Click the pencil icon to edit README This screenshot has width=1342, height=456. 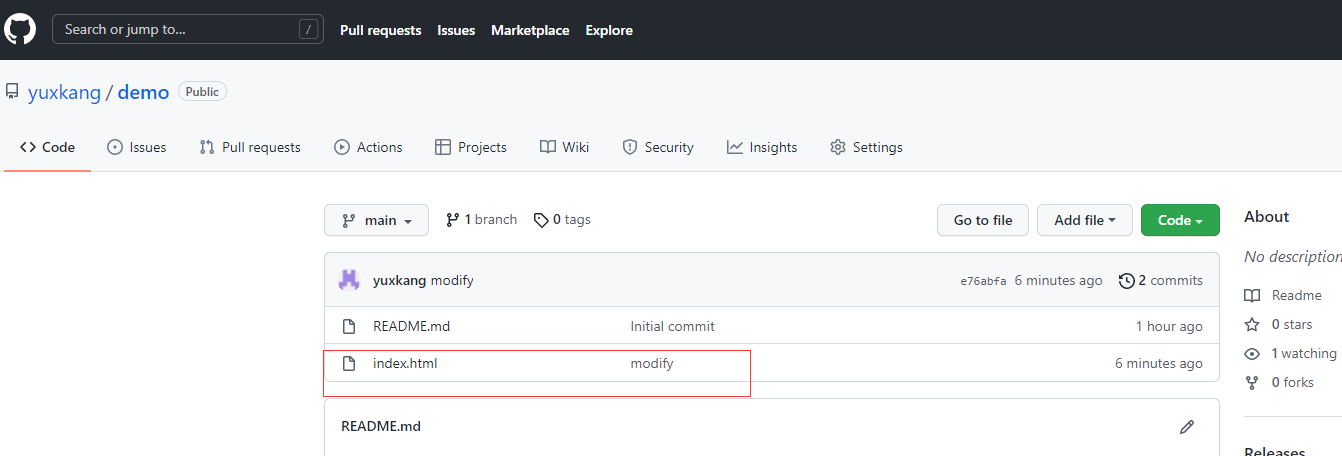[1187, 426]
